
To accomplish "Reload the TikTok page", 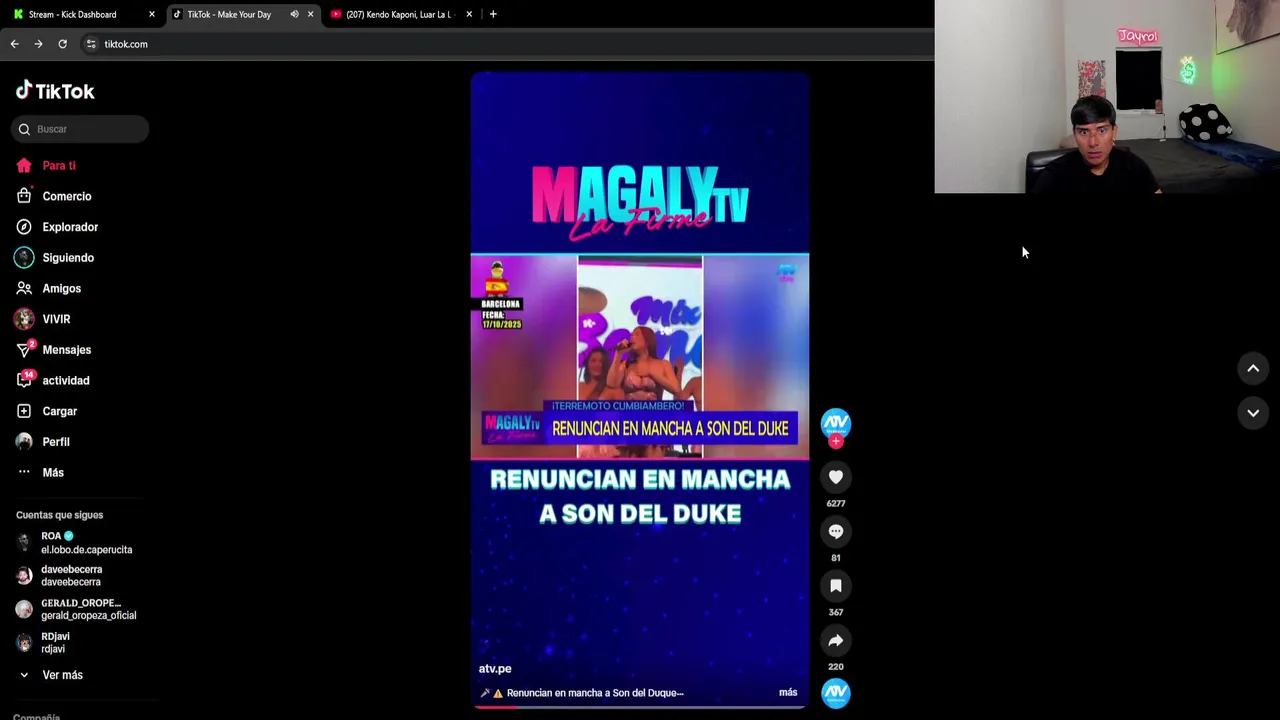I will (x=62, y=44).
